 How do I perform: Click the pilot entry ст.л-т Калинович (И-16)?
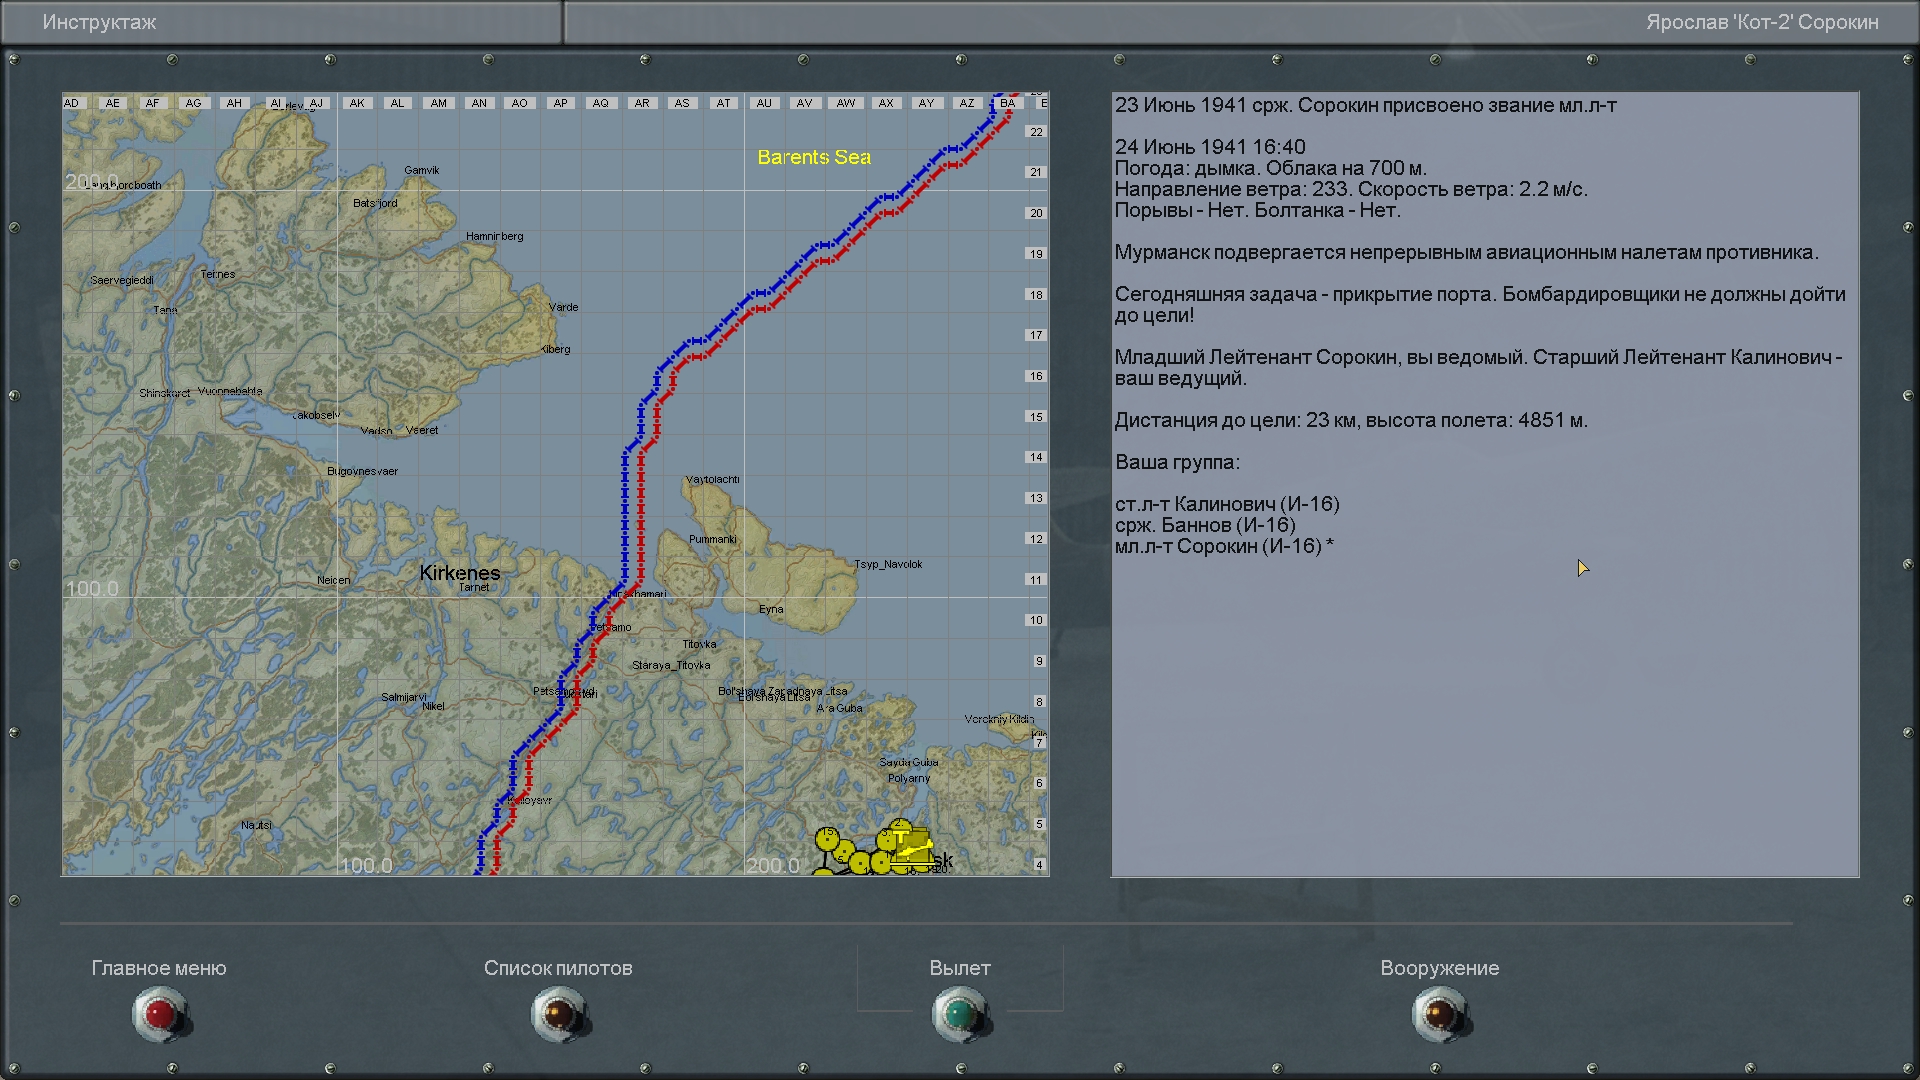(x=1227, y=504)
